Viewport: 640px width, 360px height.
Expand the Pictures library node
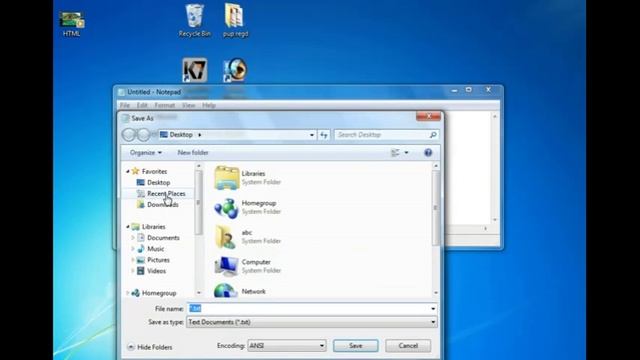click(x=133, y=260)
